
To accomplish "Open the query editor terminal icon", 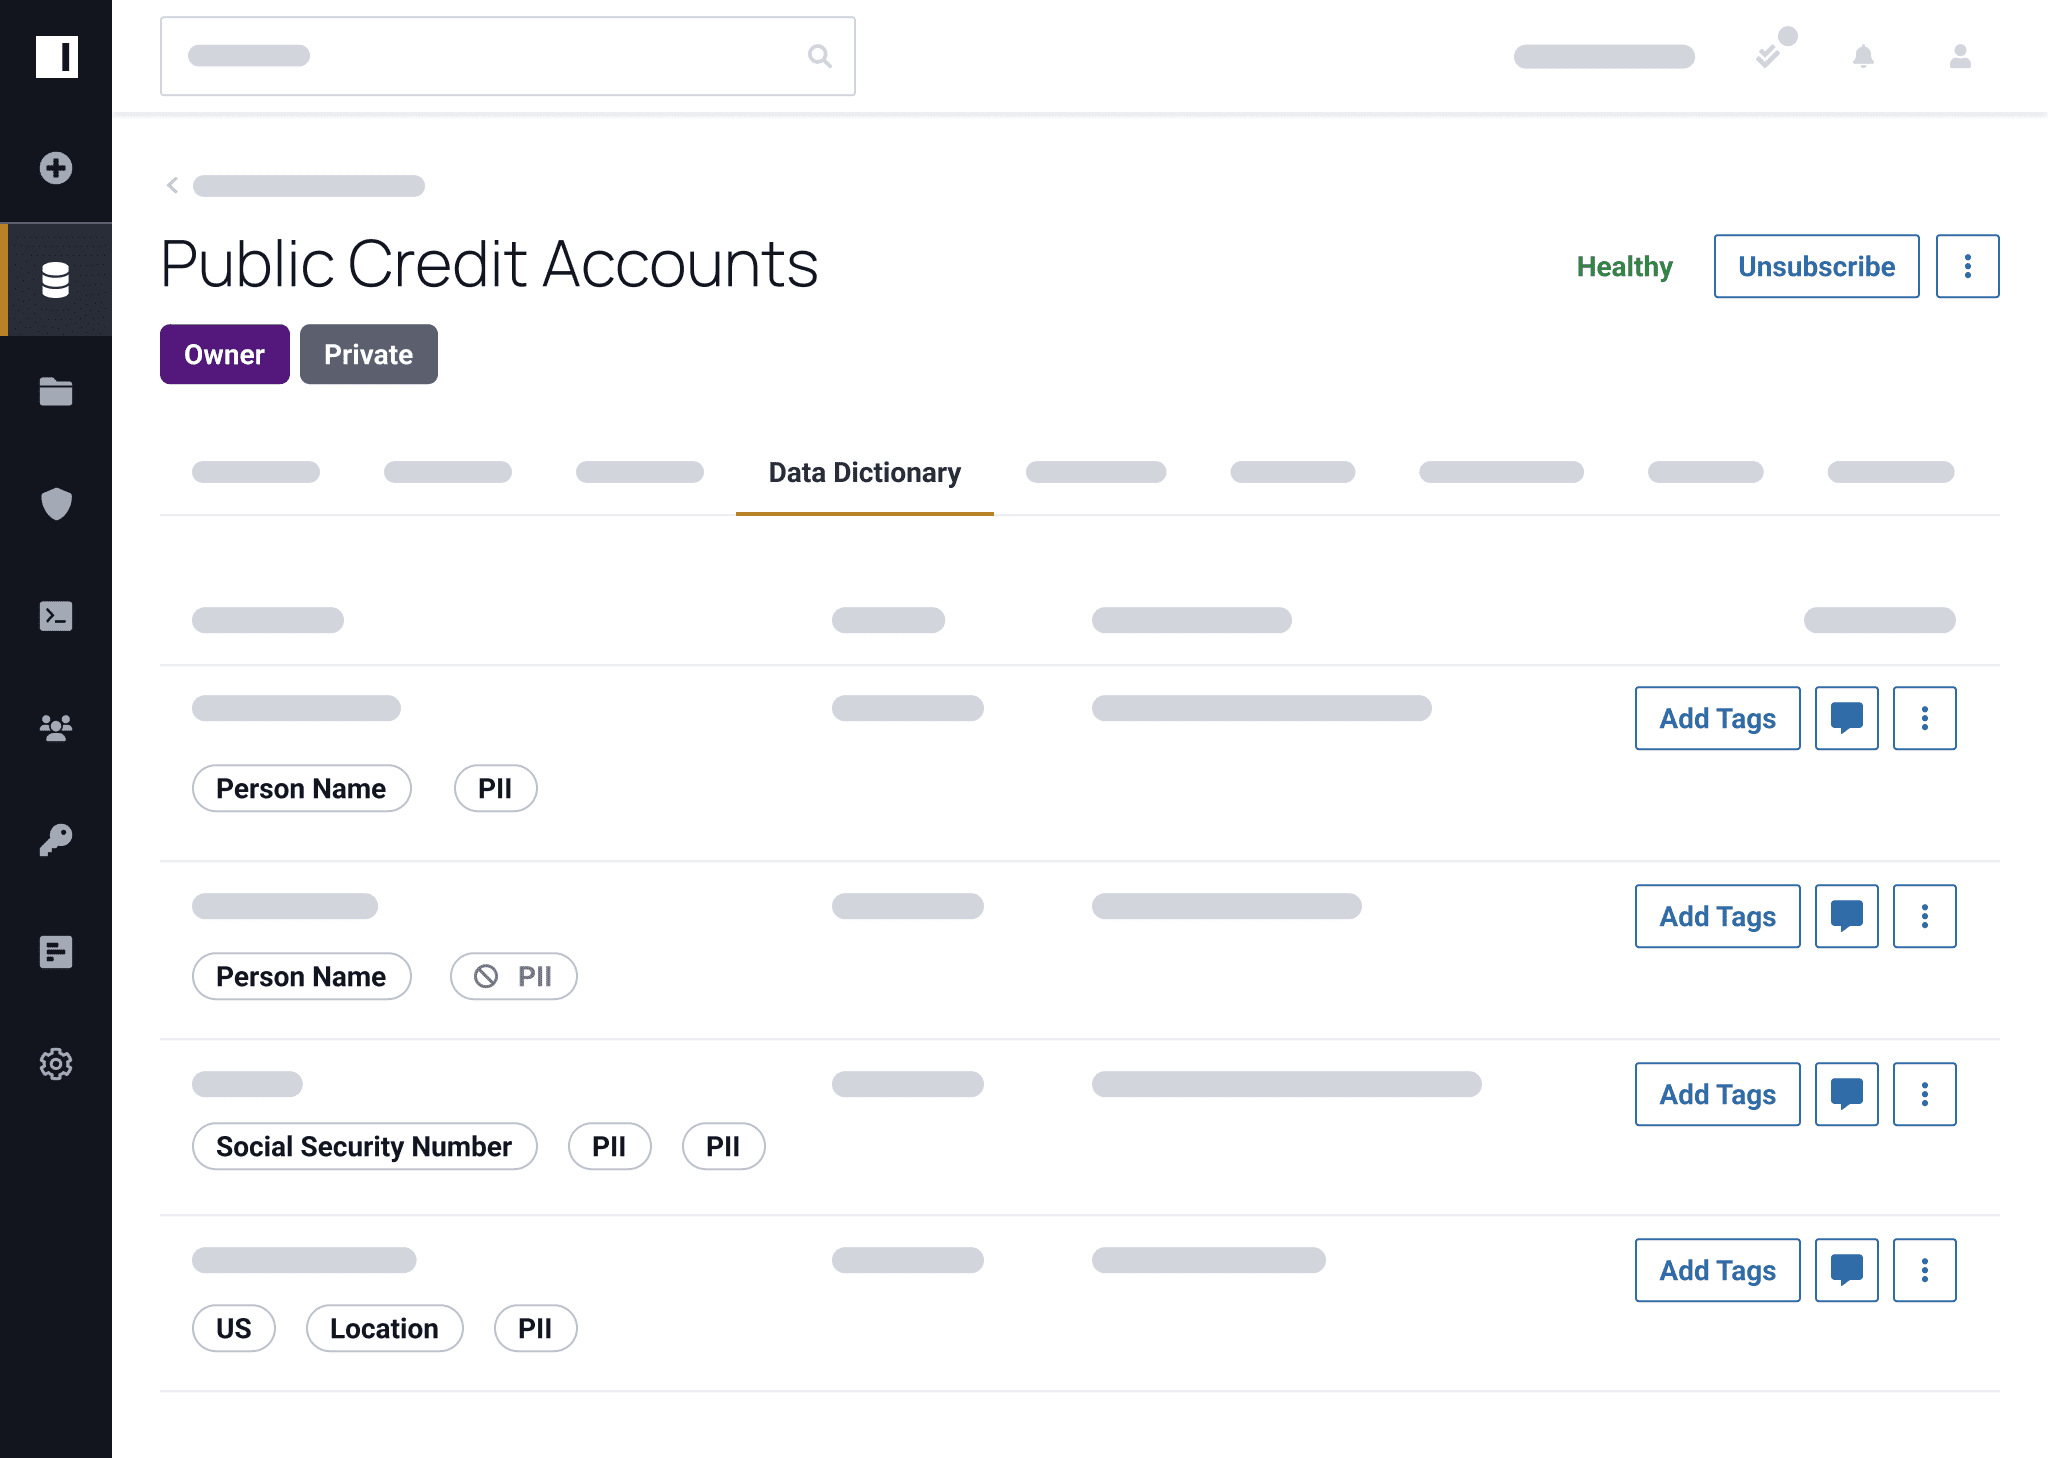I will coord(56,616).
